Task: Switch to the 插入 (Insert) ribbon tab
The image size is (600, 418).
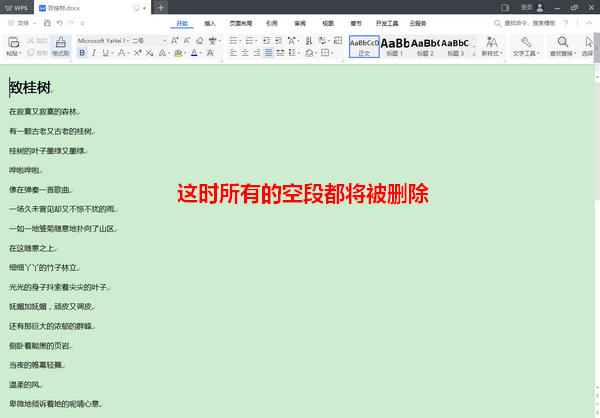Action: tap(209, 21)
